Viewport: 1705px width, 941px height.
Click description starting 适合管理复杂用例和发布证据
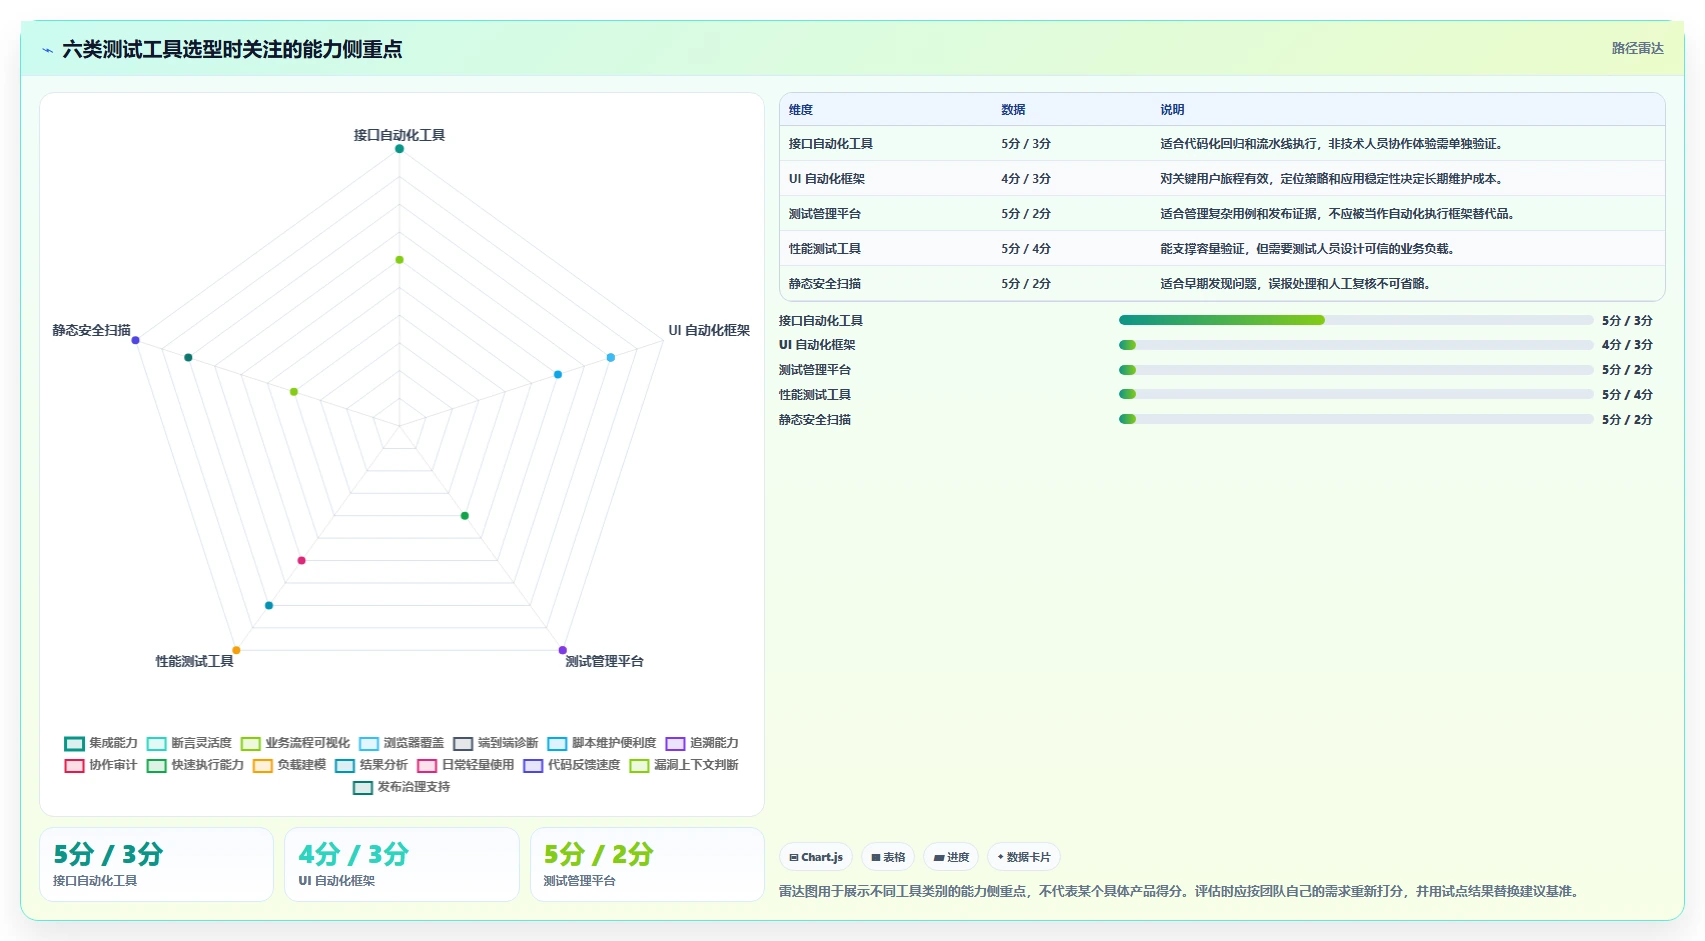tap(1340, 214)
